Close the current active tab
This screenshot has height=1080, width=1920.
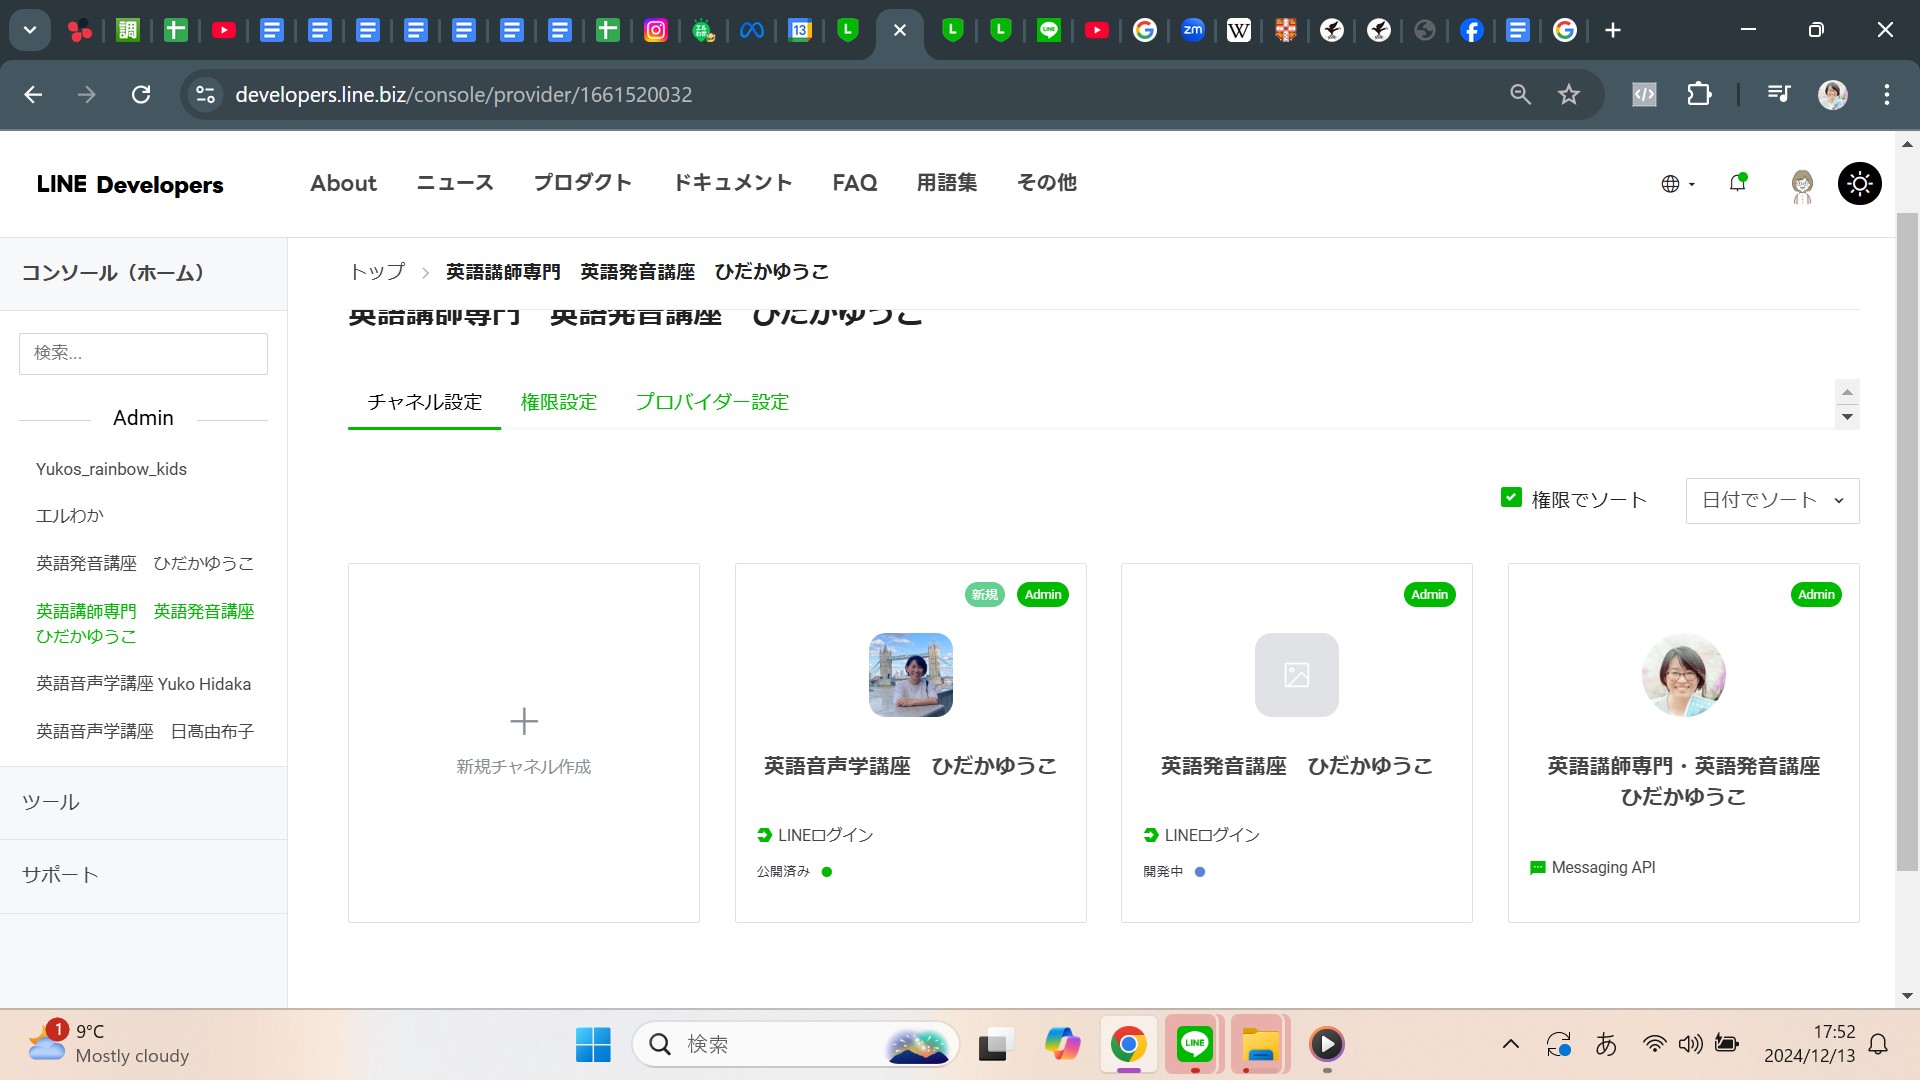(x=899, y=30)
